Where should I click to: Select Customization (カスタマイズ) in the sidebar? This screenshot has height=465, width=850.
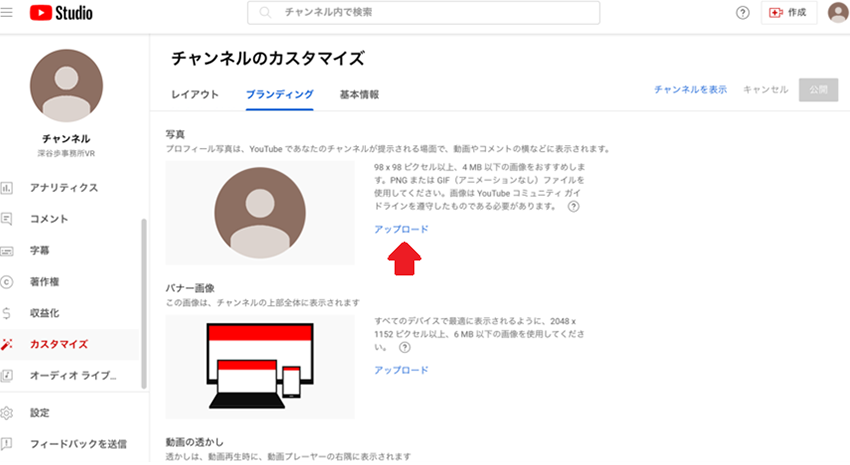[59, 344]
